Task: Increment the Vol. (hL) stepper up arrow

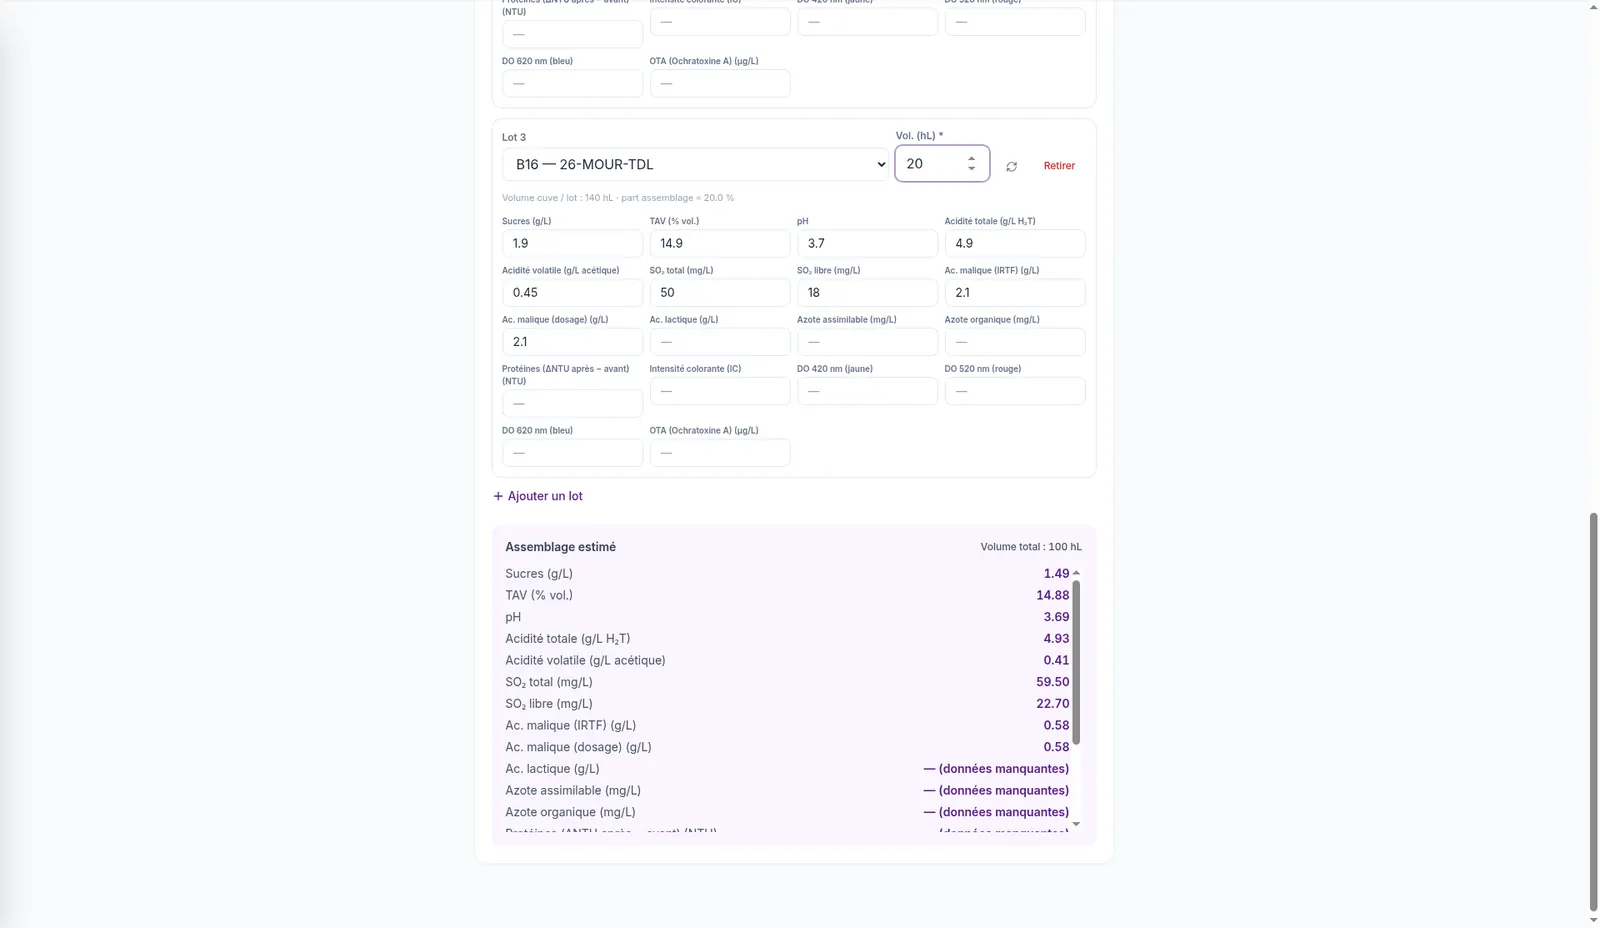Action: pos(971,158)
